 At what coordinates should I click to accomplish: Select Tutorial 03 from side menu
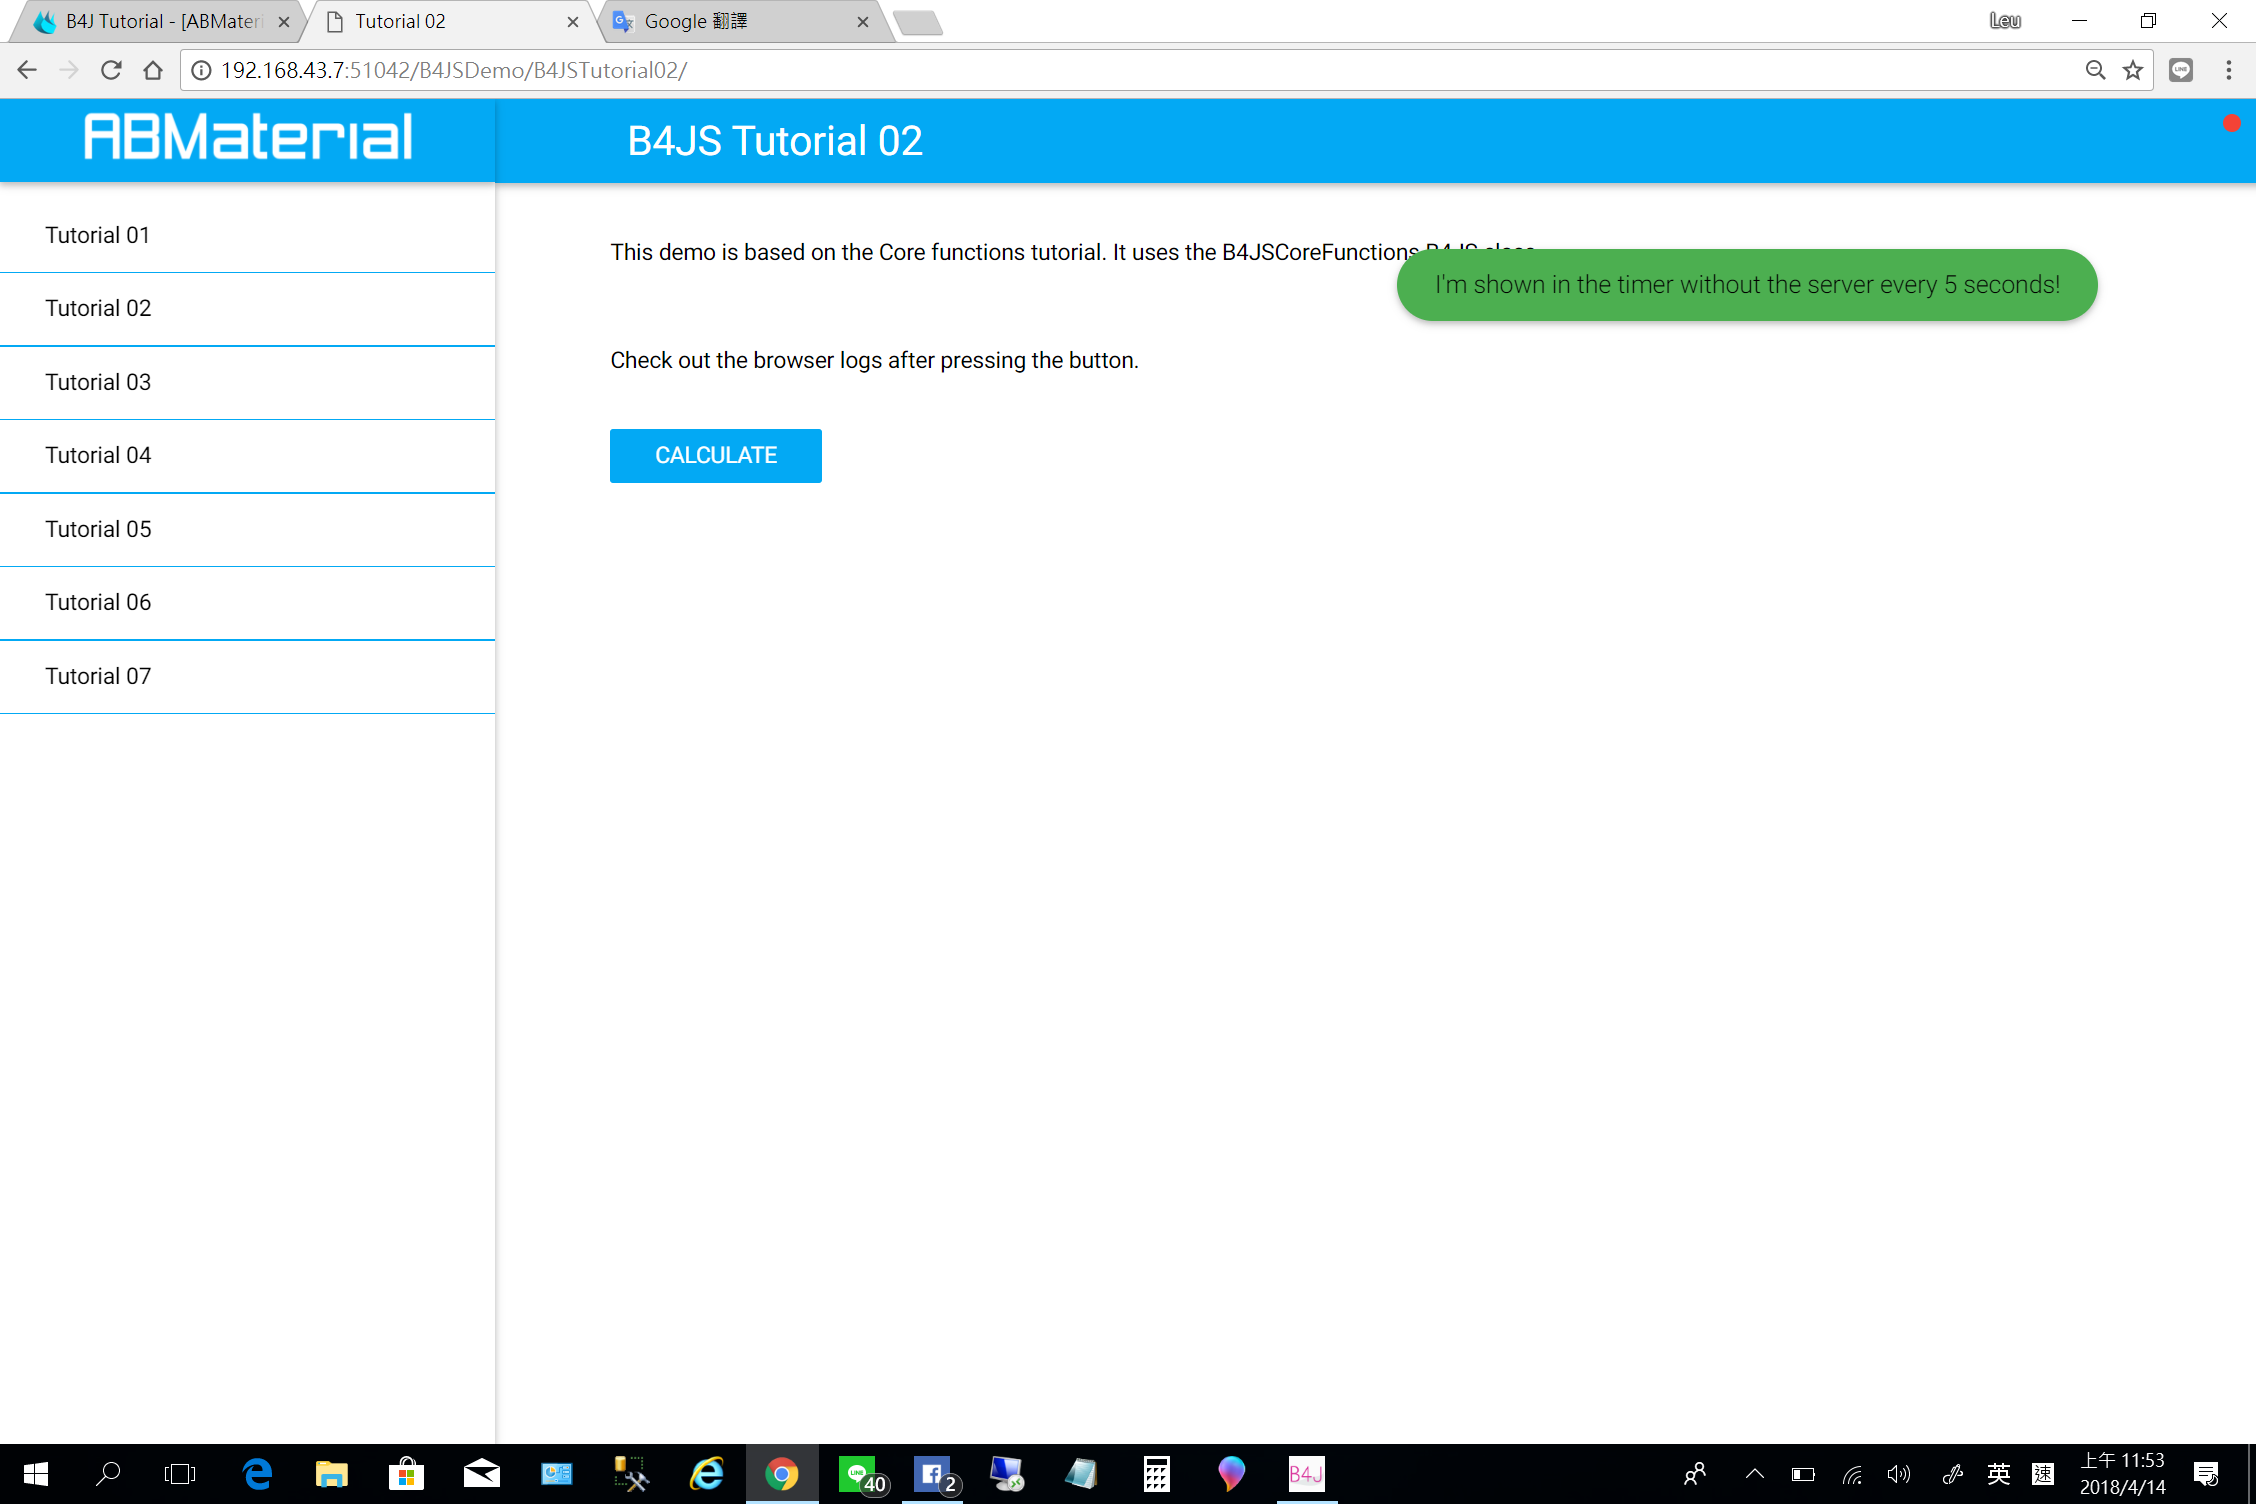(x=98, y=382)
